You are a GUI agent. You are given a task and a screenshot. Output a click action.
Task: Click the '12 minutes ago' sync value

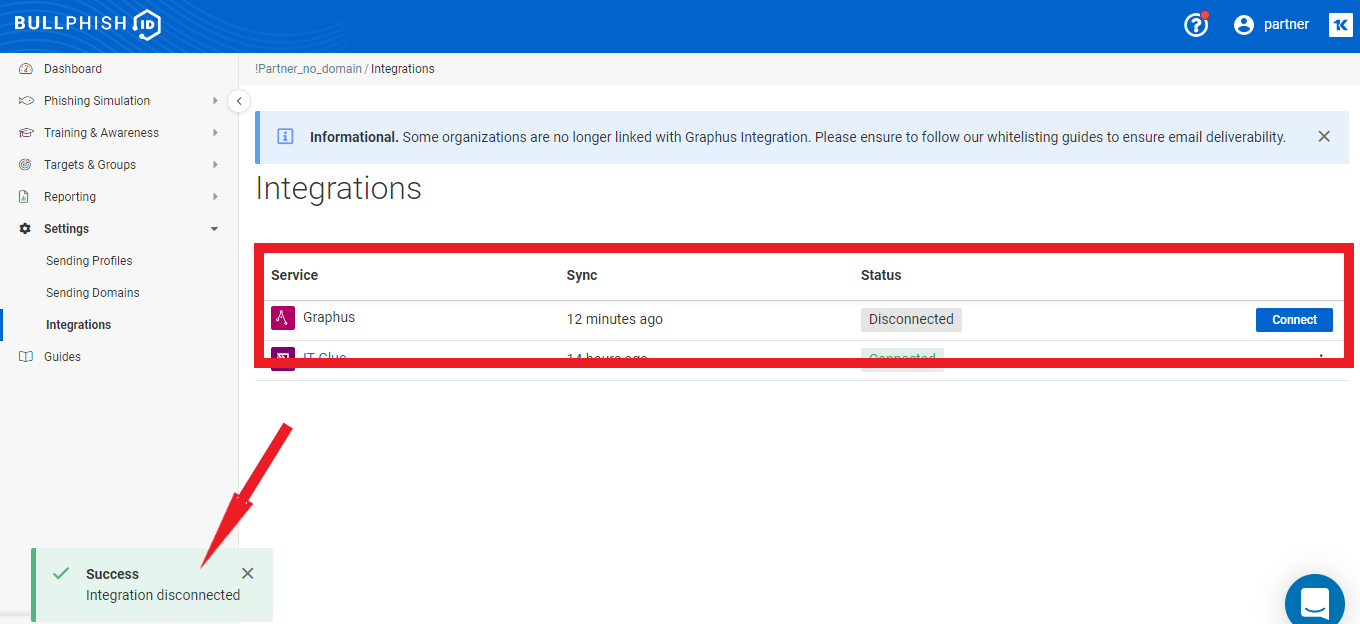(615, 319)
